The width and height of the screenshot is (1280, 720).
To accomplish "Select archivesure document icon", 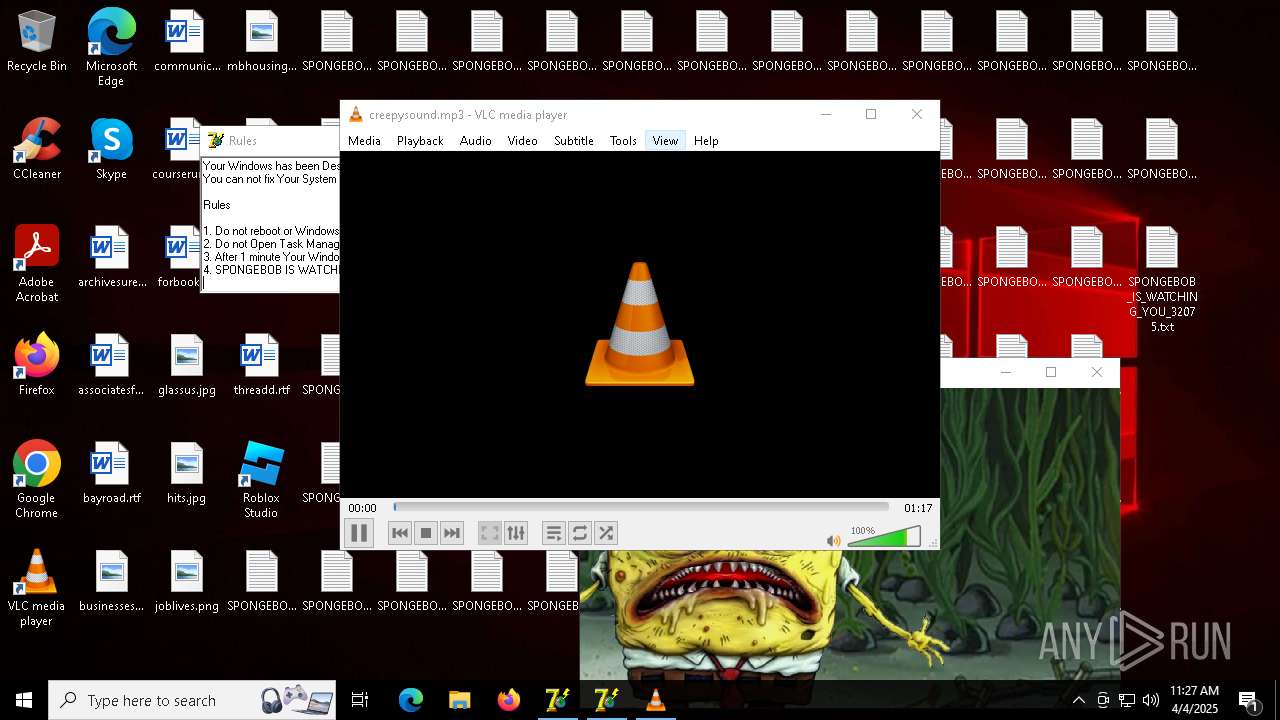I will pos(112,258).
